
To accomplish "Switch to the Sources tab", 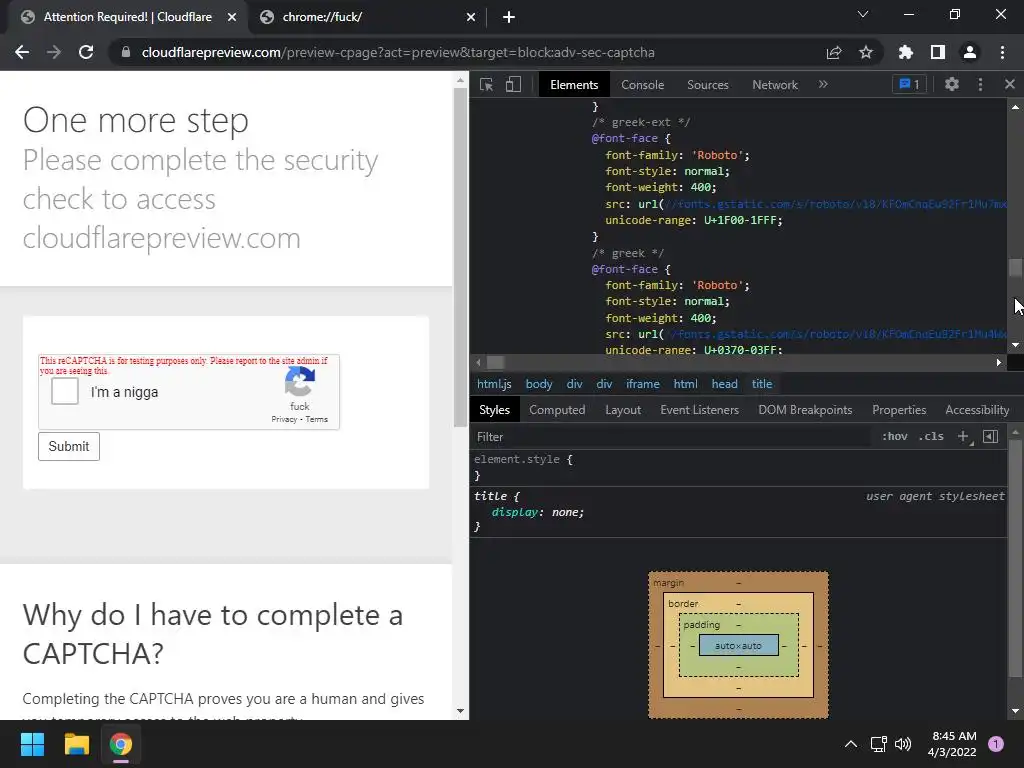I will tap(707, 85).
